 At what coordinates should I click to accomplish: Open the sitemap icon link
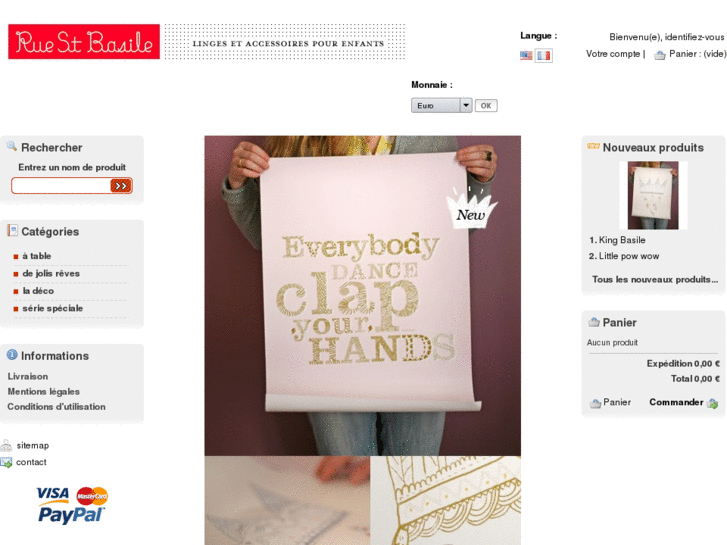[6, 446]
